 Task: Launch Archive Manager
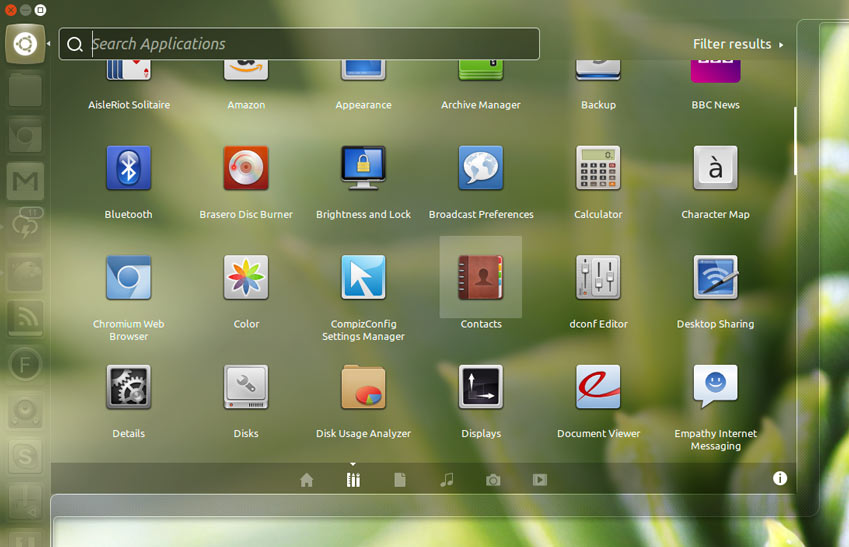click(481, 70)
